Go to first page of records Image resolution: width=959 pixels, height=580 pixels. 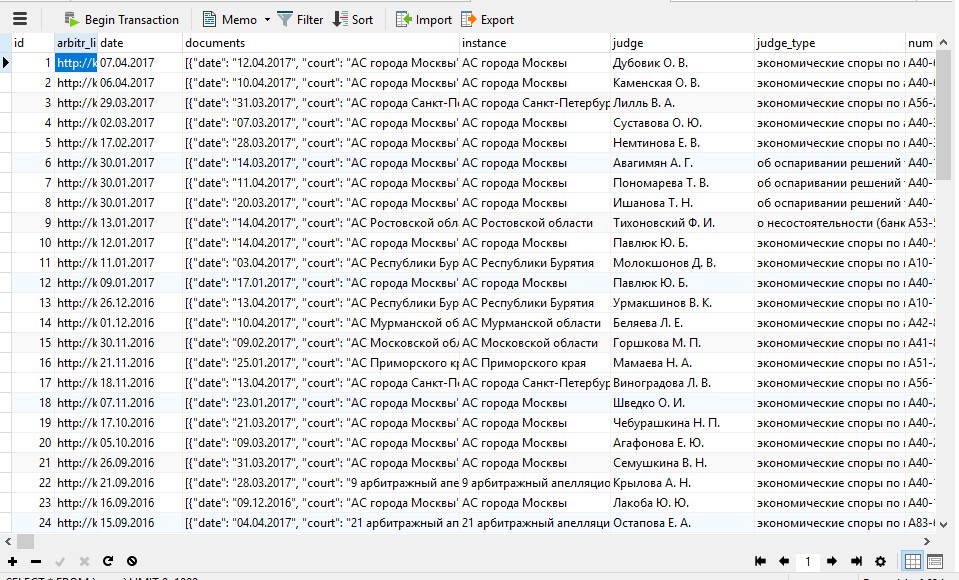760,561
